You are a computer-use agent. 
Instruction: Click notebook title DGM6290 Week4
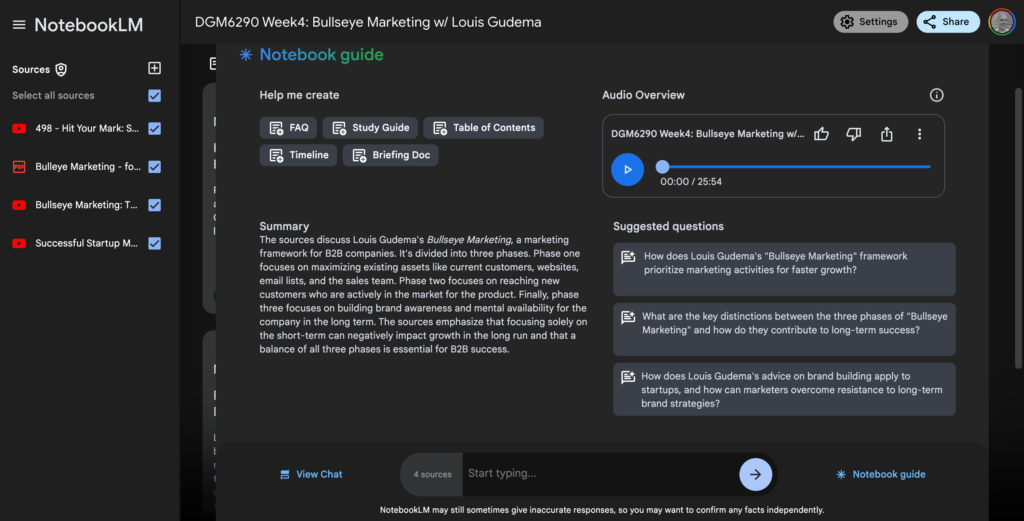pyautogui.click(x=368, y=22)
